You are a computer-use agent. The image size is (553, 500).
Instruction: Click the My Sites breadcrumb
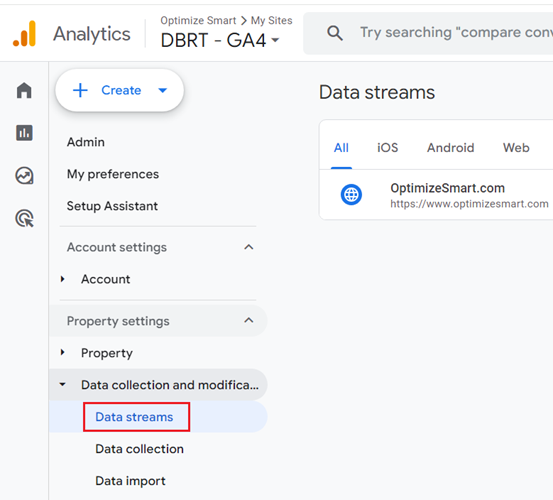[272, 20]
